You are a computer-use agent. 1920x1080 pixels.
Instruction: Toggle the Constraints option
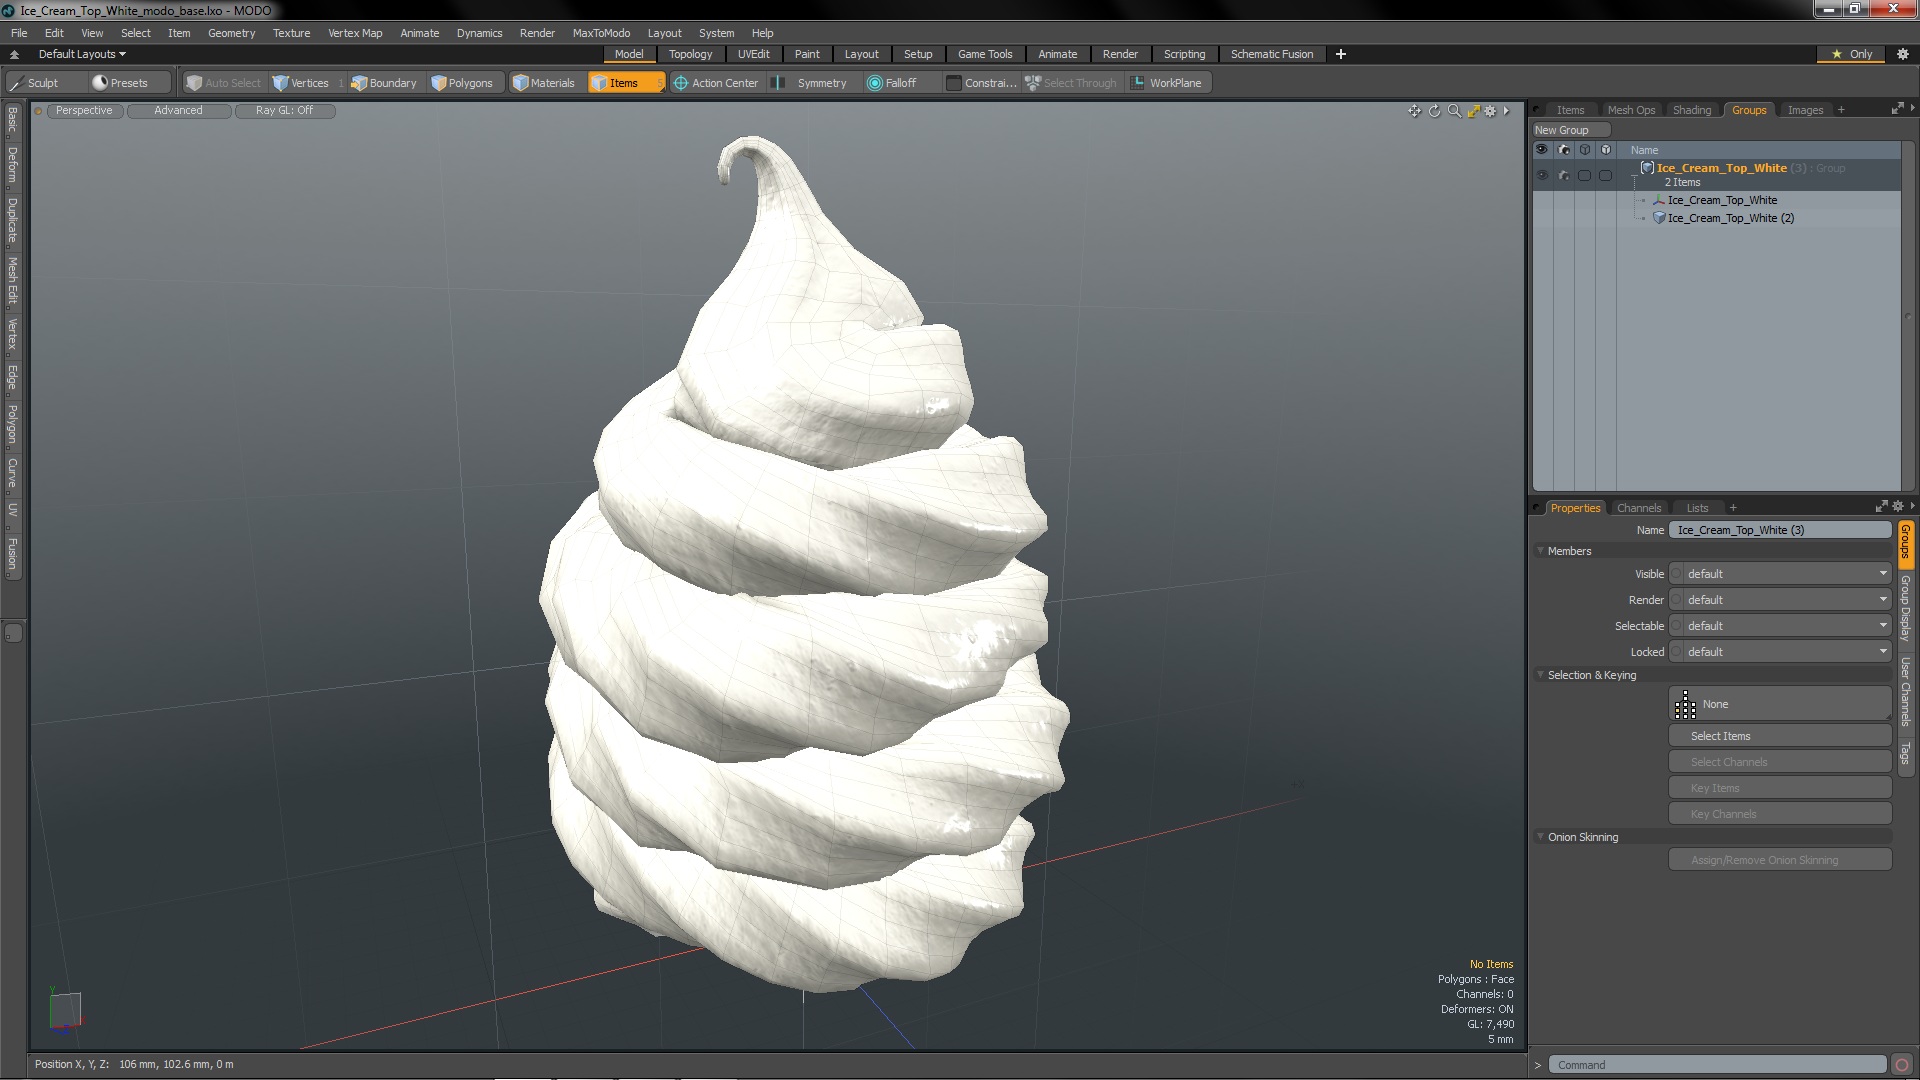pyautogui.click(x=981, y=83)
